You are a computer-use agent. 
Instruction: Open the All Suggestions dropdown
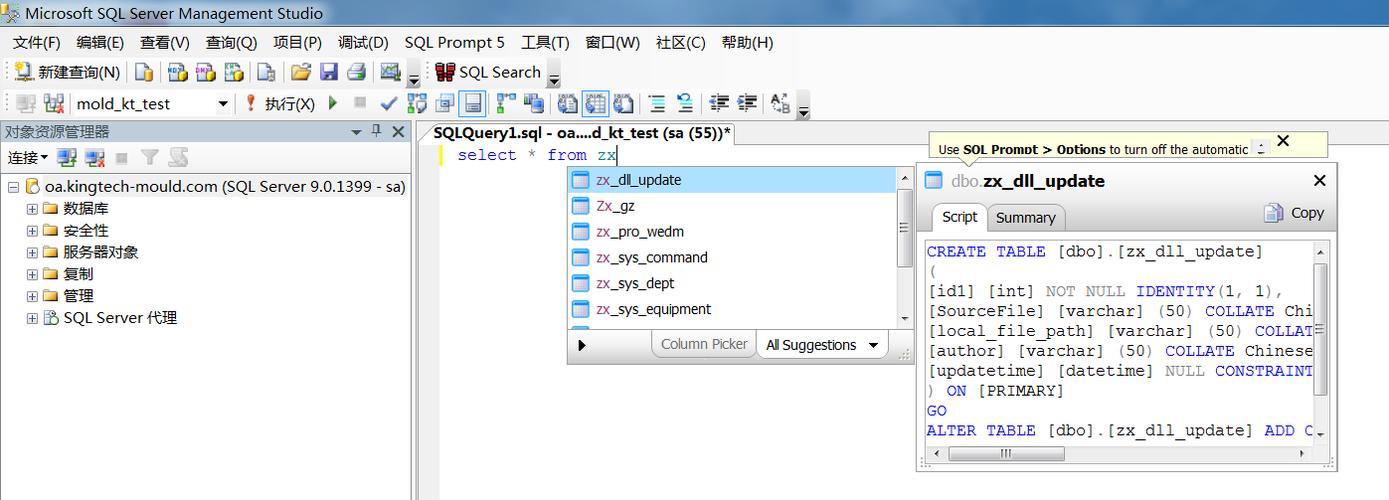coord(822,345)
